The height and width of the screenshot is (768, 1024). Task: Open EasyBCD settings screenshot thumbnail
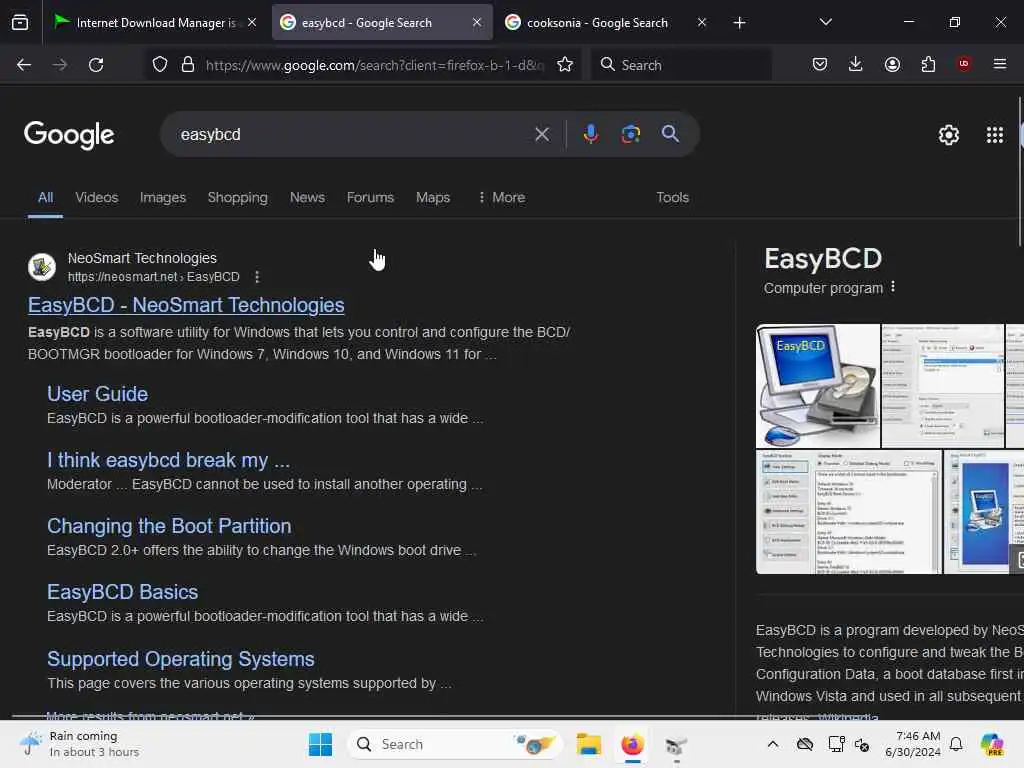pos(942,385)
